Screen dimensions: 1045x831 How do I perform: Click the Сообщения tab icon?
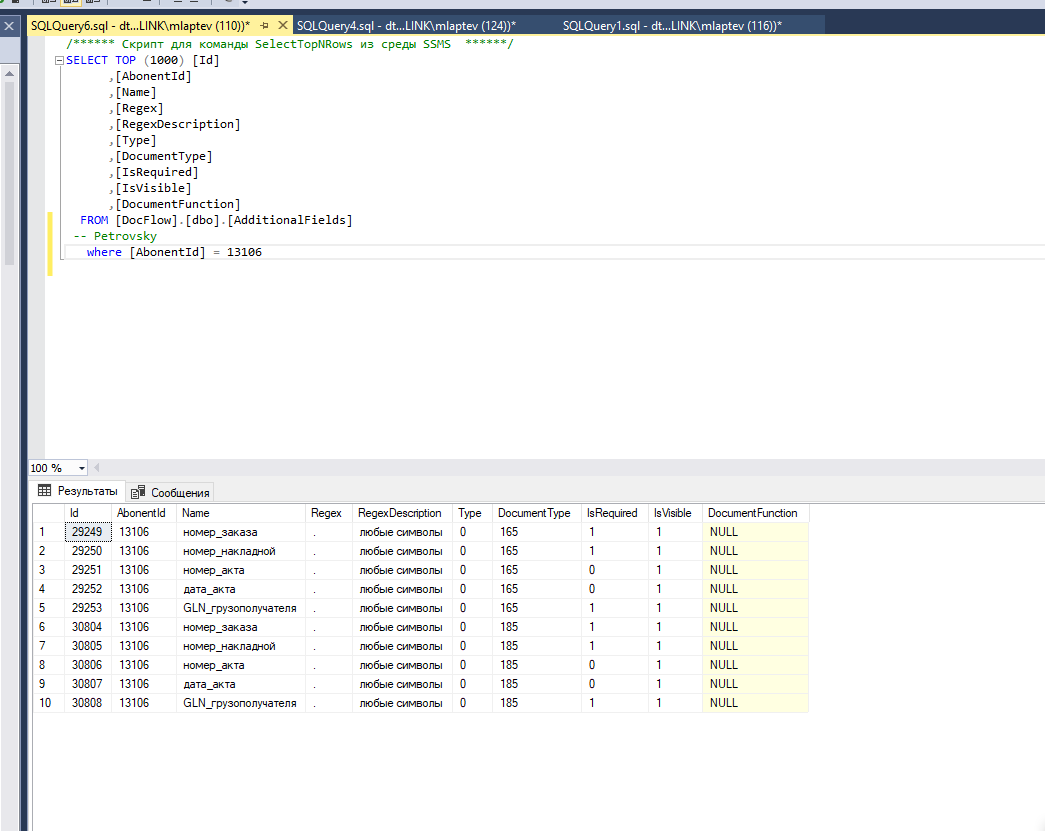coord(138,492)
